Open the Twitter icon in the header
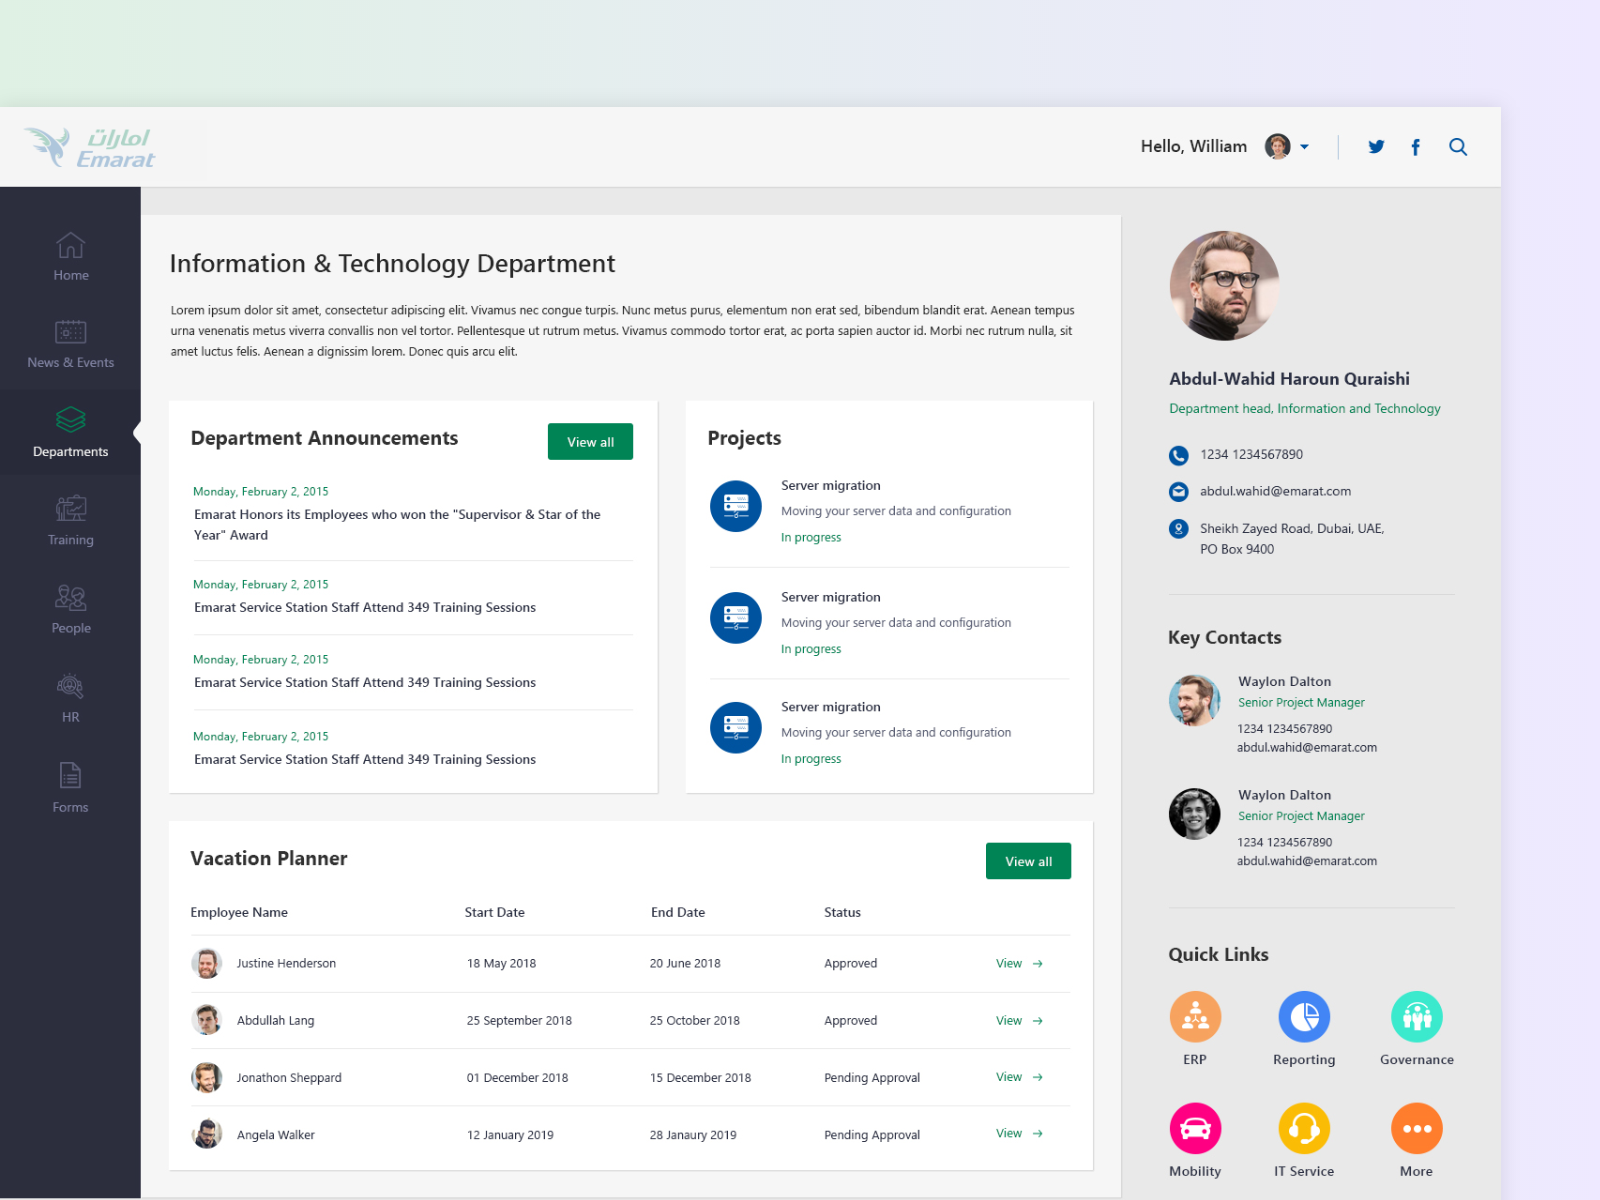Screen dimensions: 1600x1200 [1377, 146]
